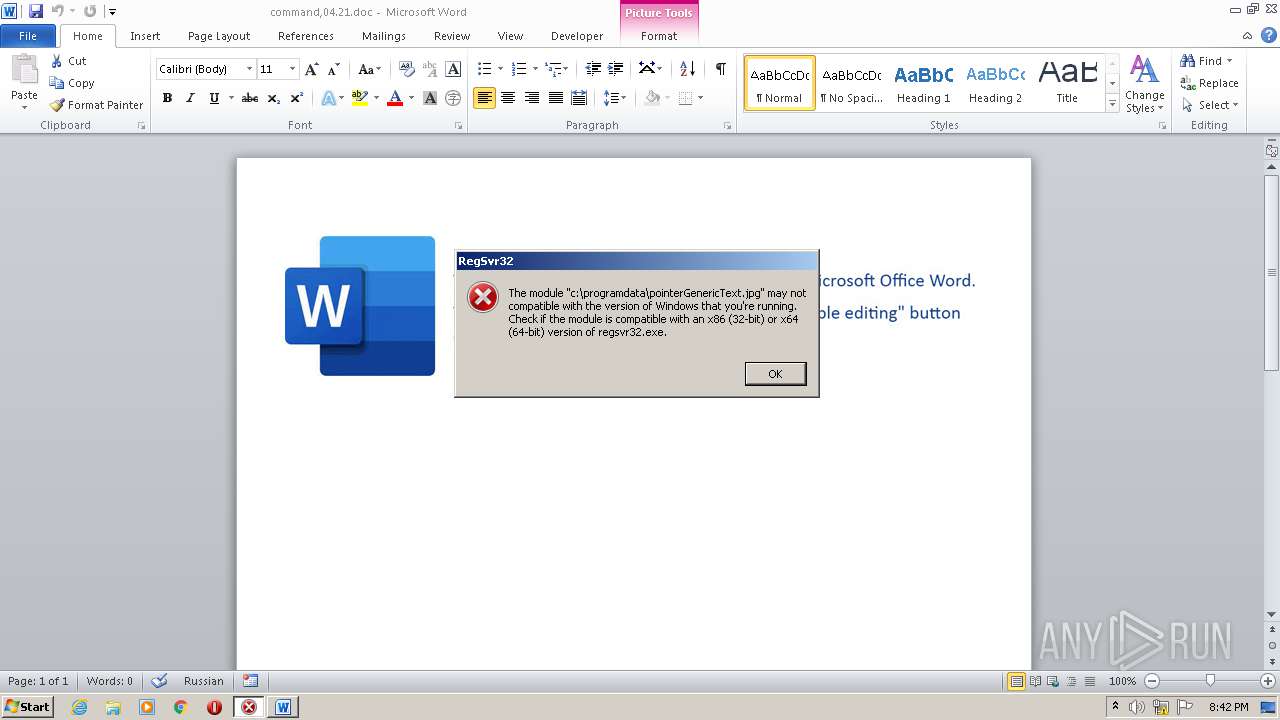This screenshot has height=720, width=1280.
Task: Click the Windows Start button
Action: pyautogui.click(x=27, y=707)
